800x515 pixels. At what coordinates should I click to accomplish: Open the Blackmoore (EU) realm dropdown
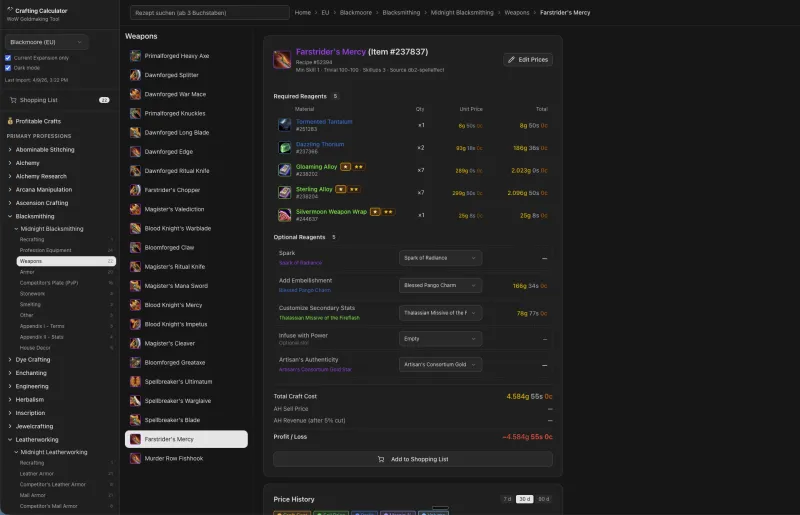46,42
